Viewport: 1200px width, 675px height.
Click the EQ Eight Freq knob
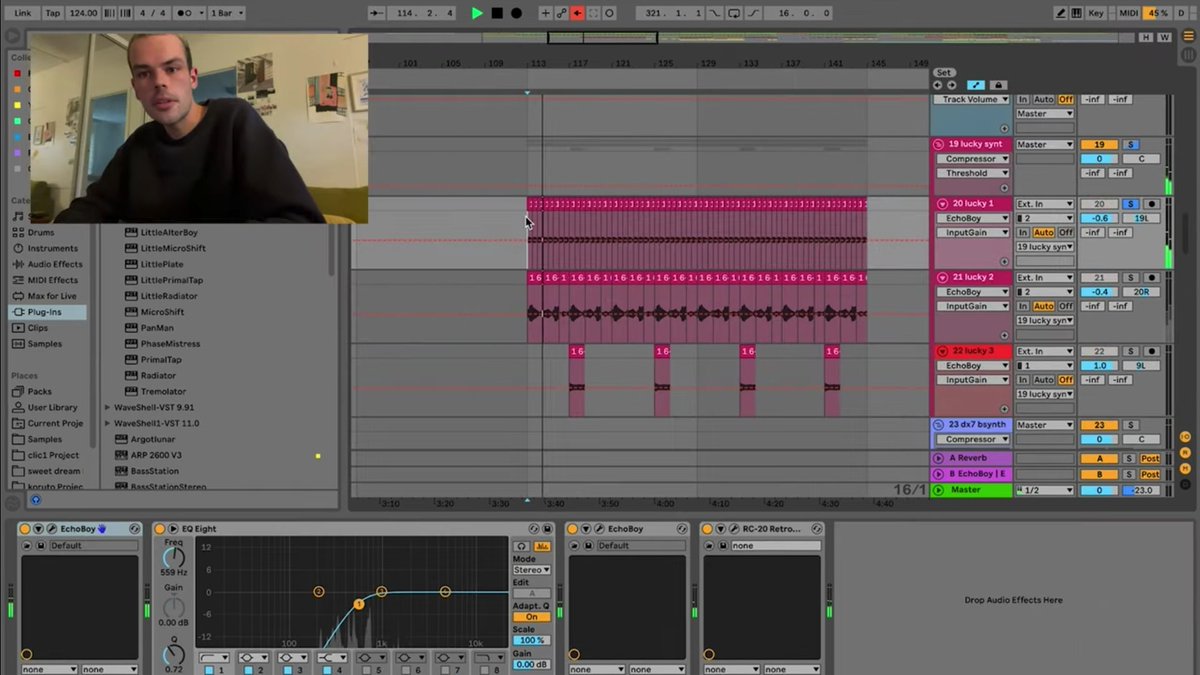174,558
